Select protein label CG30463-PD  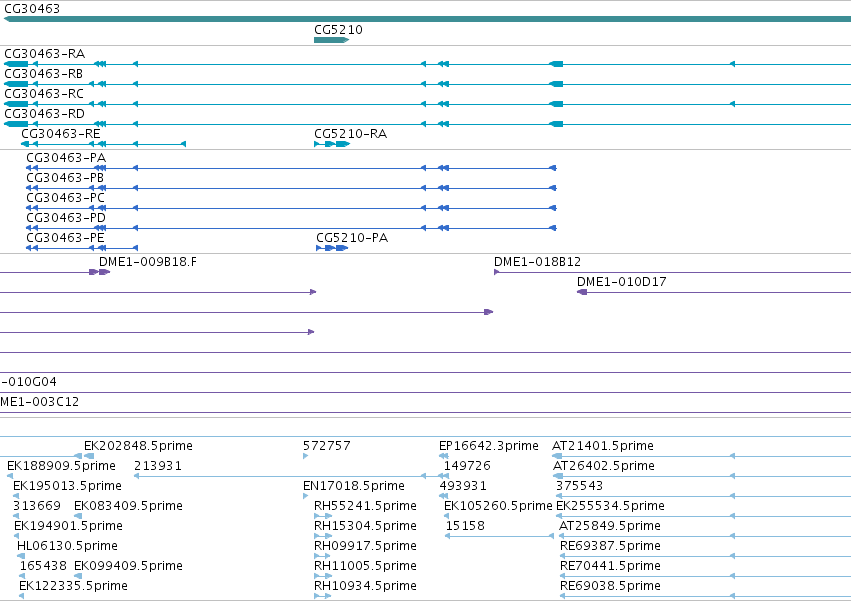(66, 218)
